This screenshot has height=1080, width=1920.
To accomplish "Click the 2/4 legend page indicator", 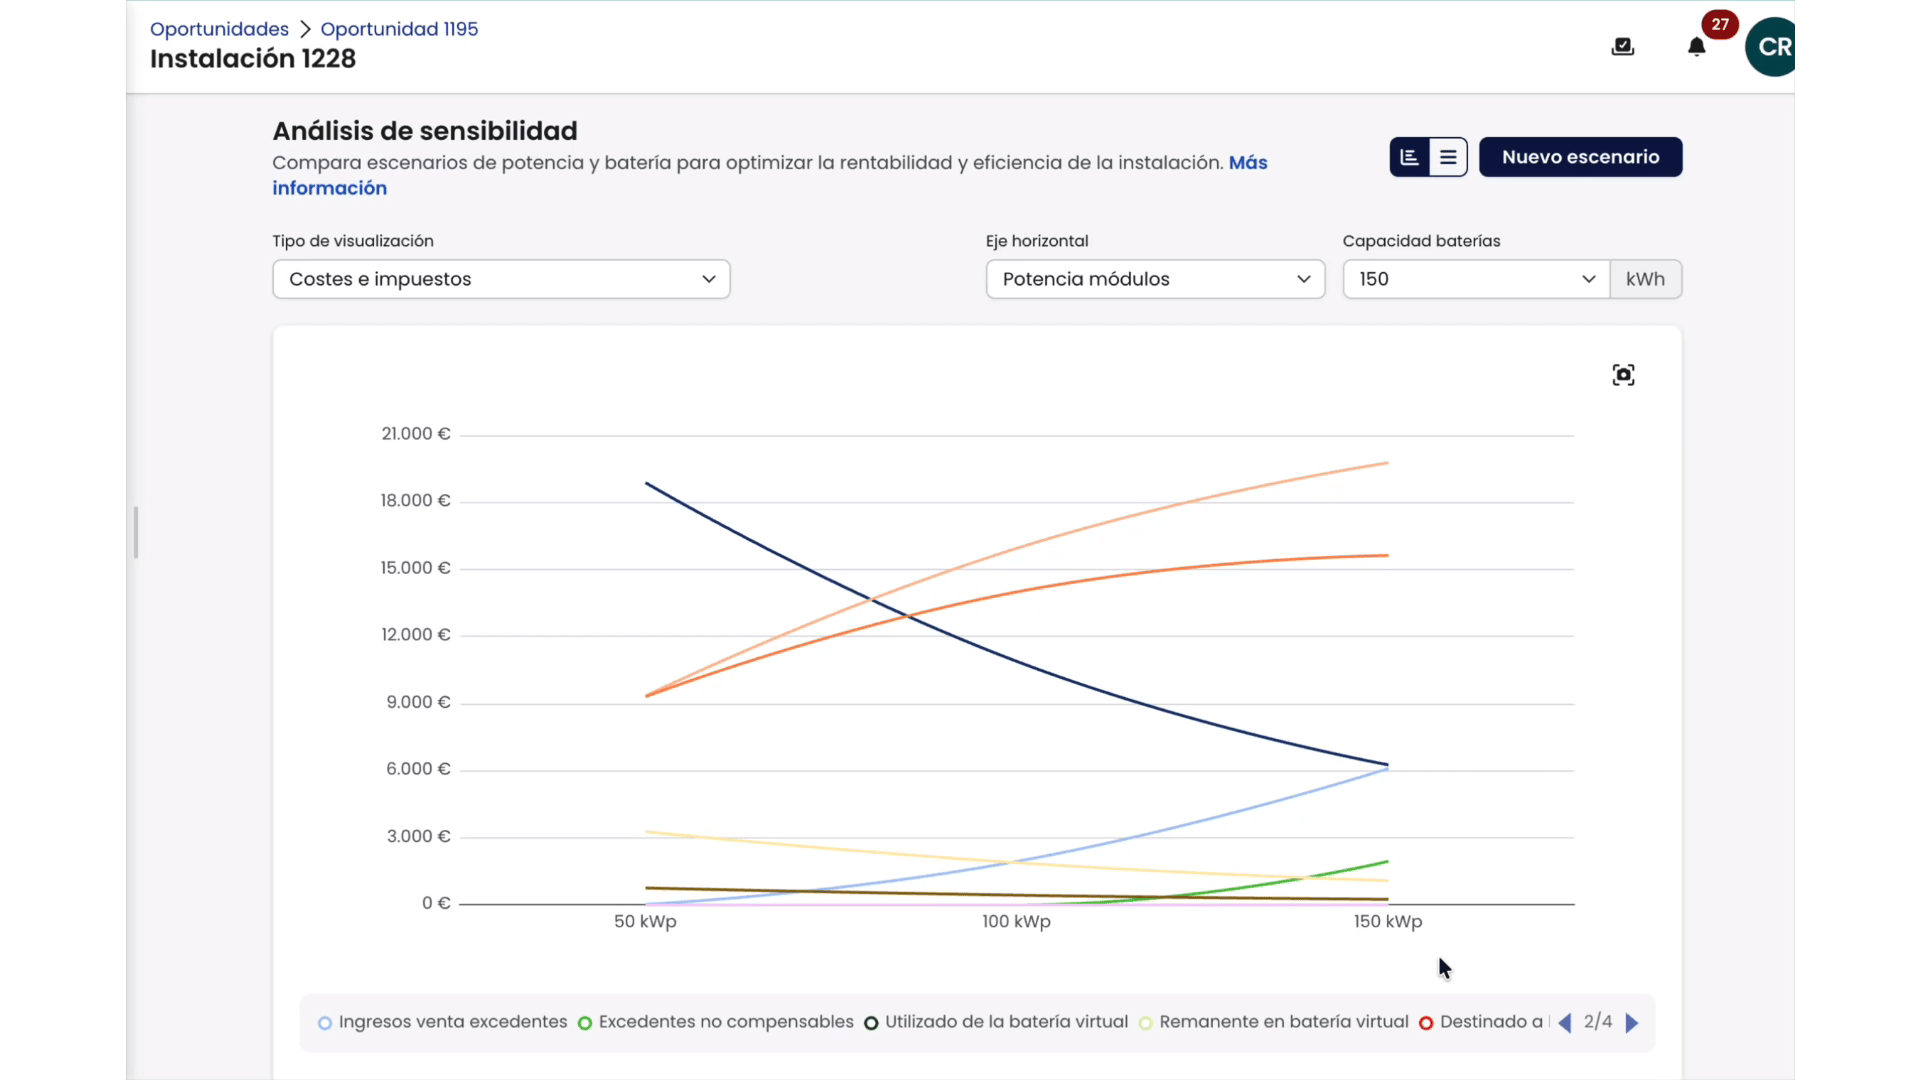I will (x=1598, y=1022).
